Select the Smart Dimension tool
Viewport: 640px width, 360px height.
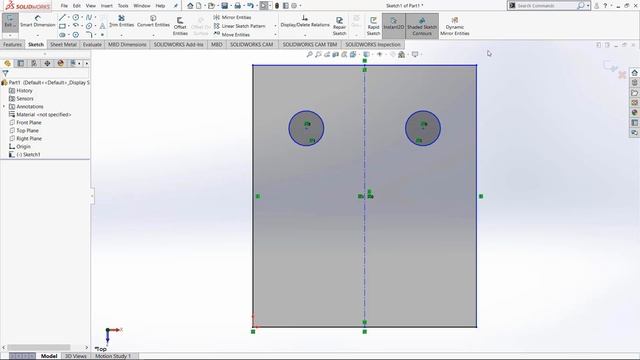click(38, 21)
